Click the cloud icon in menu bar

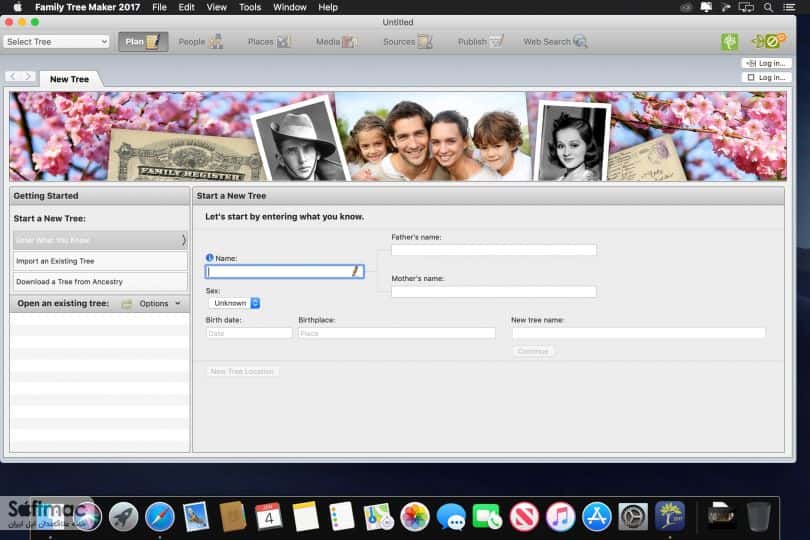[686, 7]
